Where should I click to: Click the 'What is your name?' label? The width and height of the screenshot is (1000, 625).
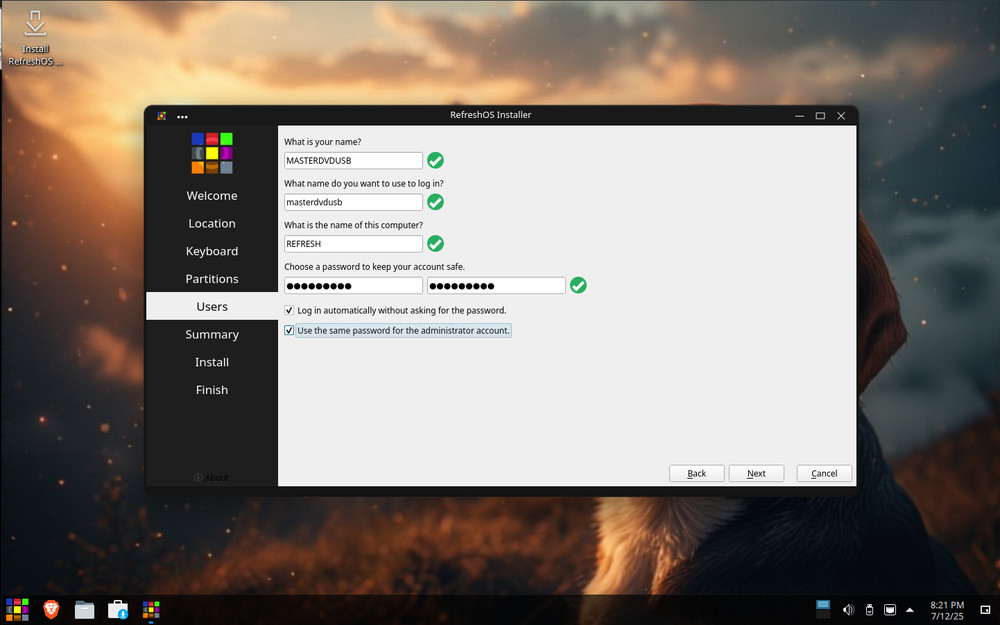pos(323,142)
